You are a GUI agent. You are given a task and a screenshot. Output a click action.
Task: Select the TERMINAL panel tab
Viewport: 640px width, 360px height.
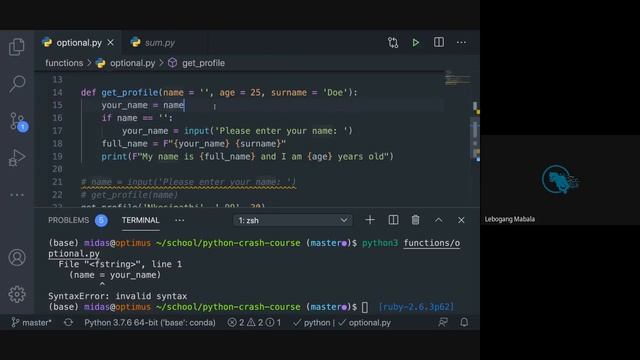pos(140,220)
